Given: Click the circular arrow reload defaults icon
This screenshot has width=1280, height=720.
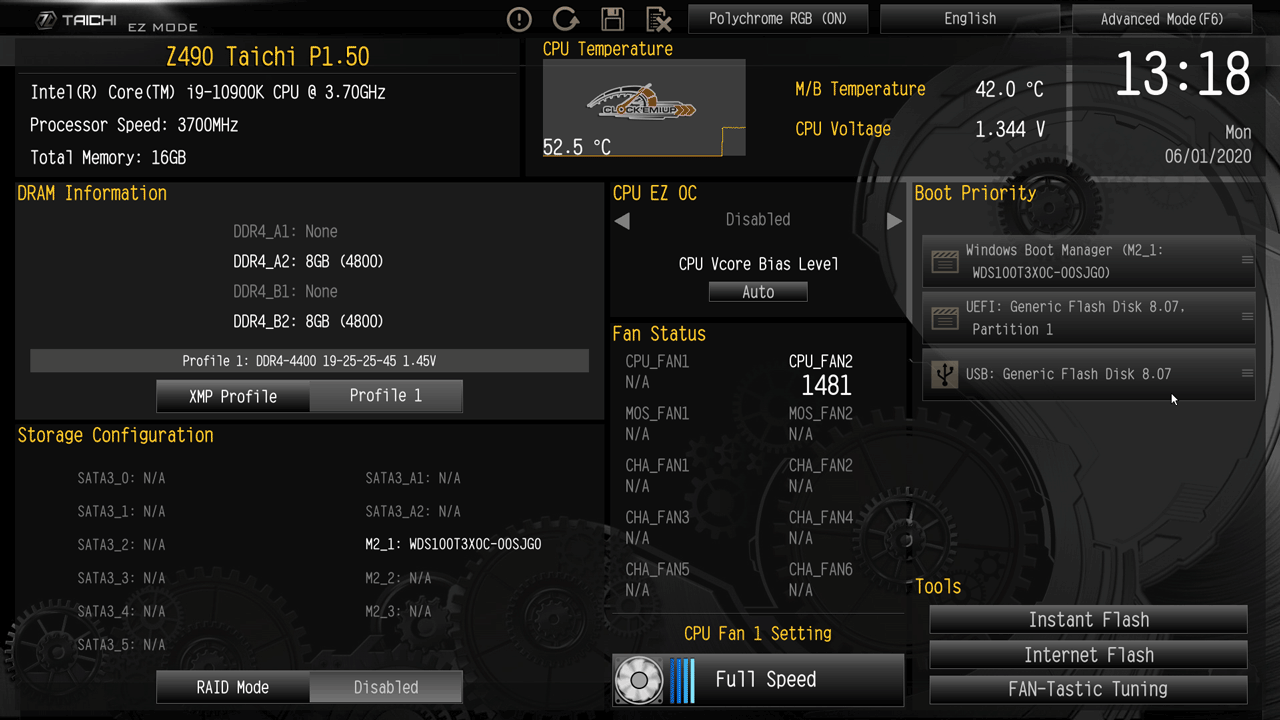Looking at the screenshot, I should click(x=565, y=19).
